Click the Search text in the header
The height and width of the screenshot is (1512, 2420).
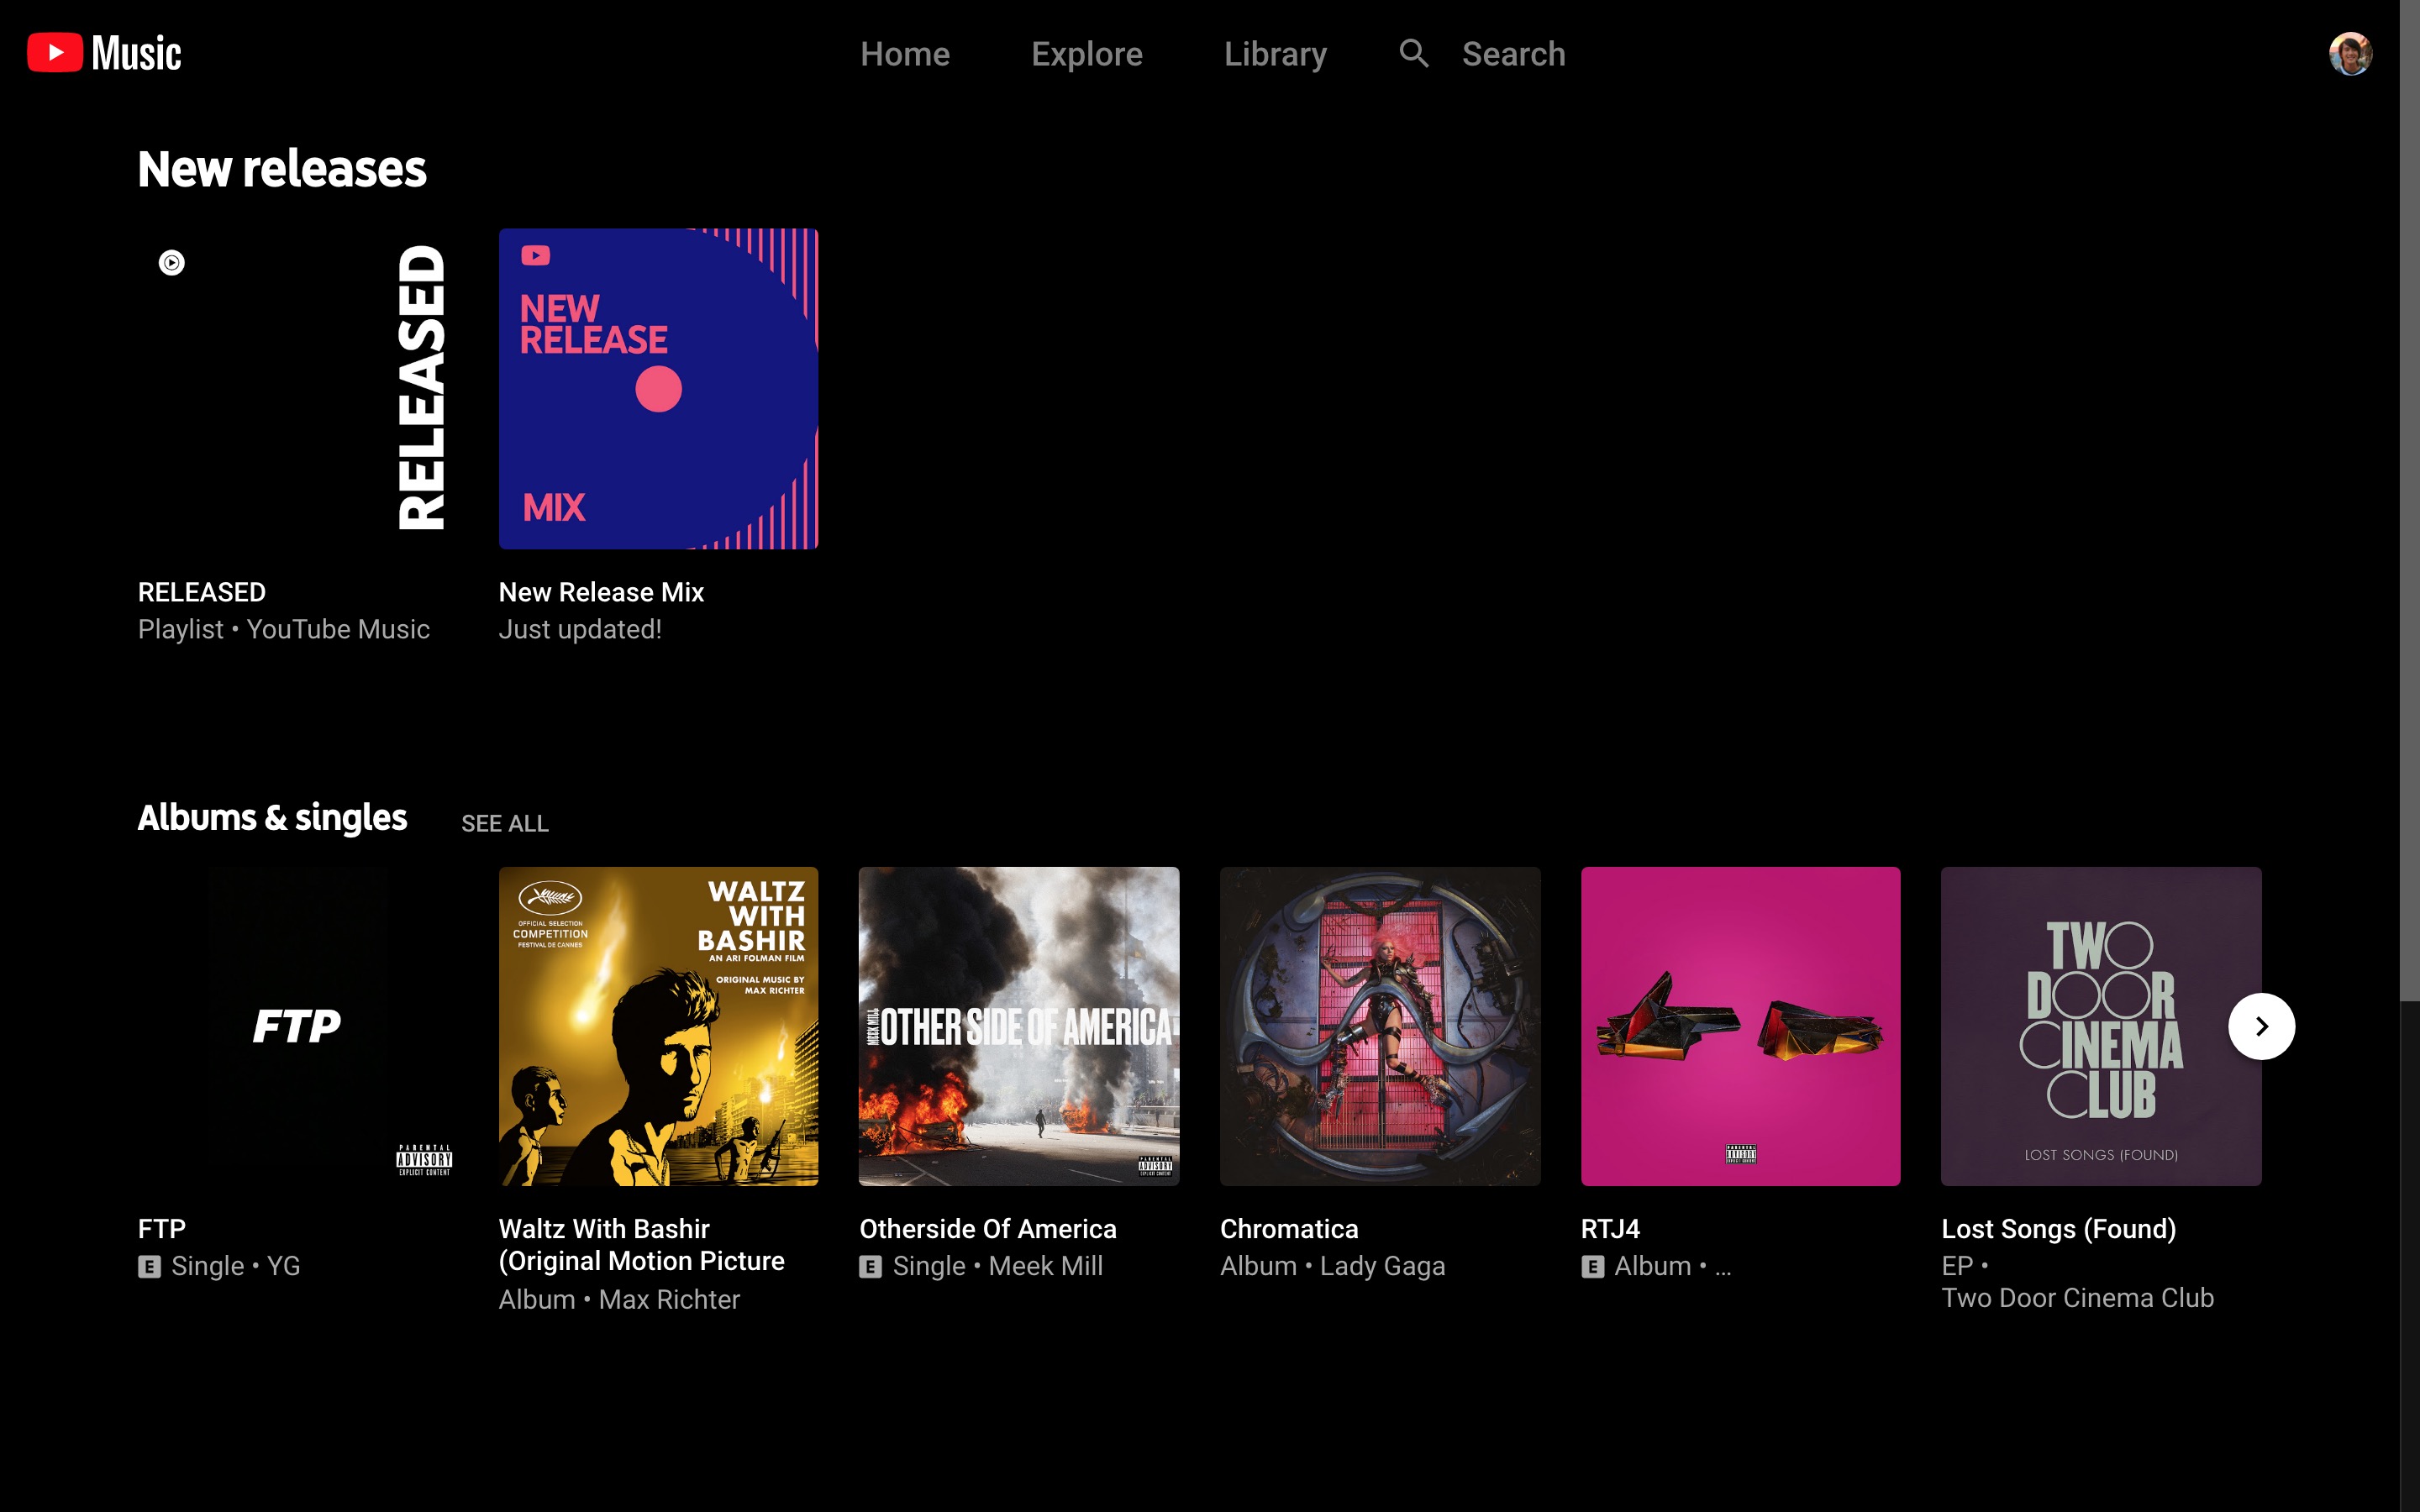click(x=1513, y=53)
